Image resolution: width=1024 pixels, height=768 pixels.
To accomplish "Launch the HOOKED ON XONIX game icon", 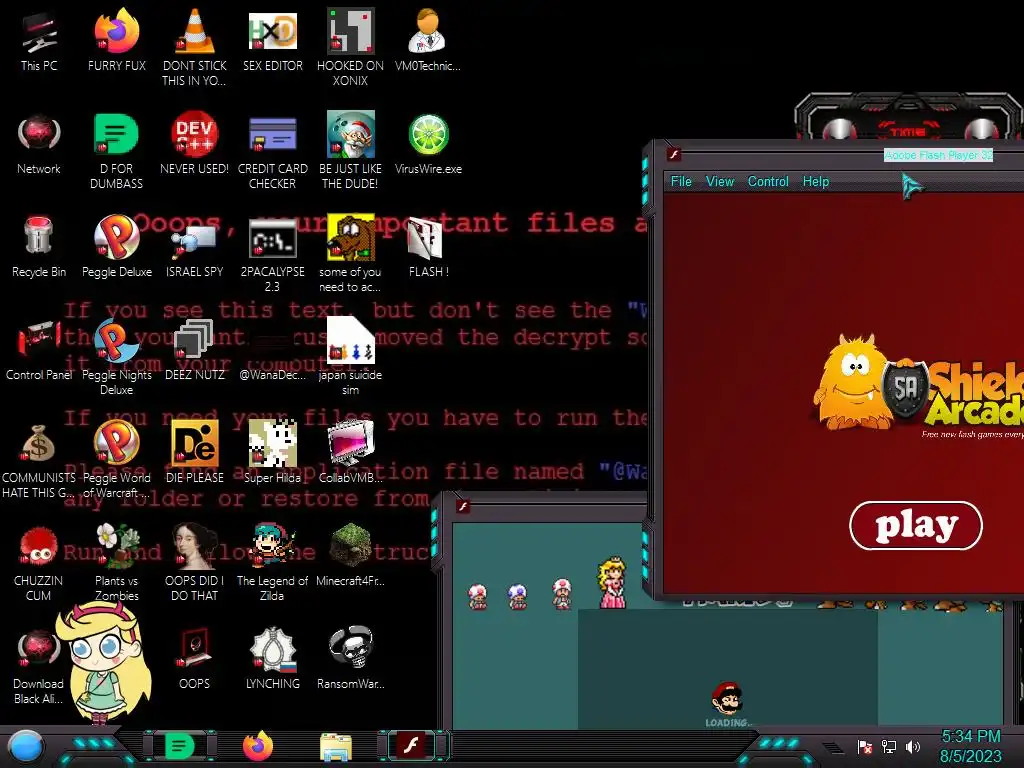I will [350, 31].
